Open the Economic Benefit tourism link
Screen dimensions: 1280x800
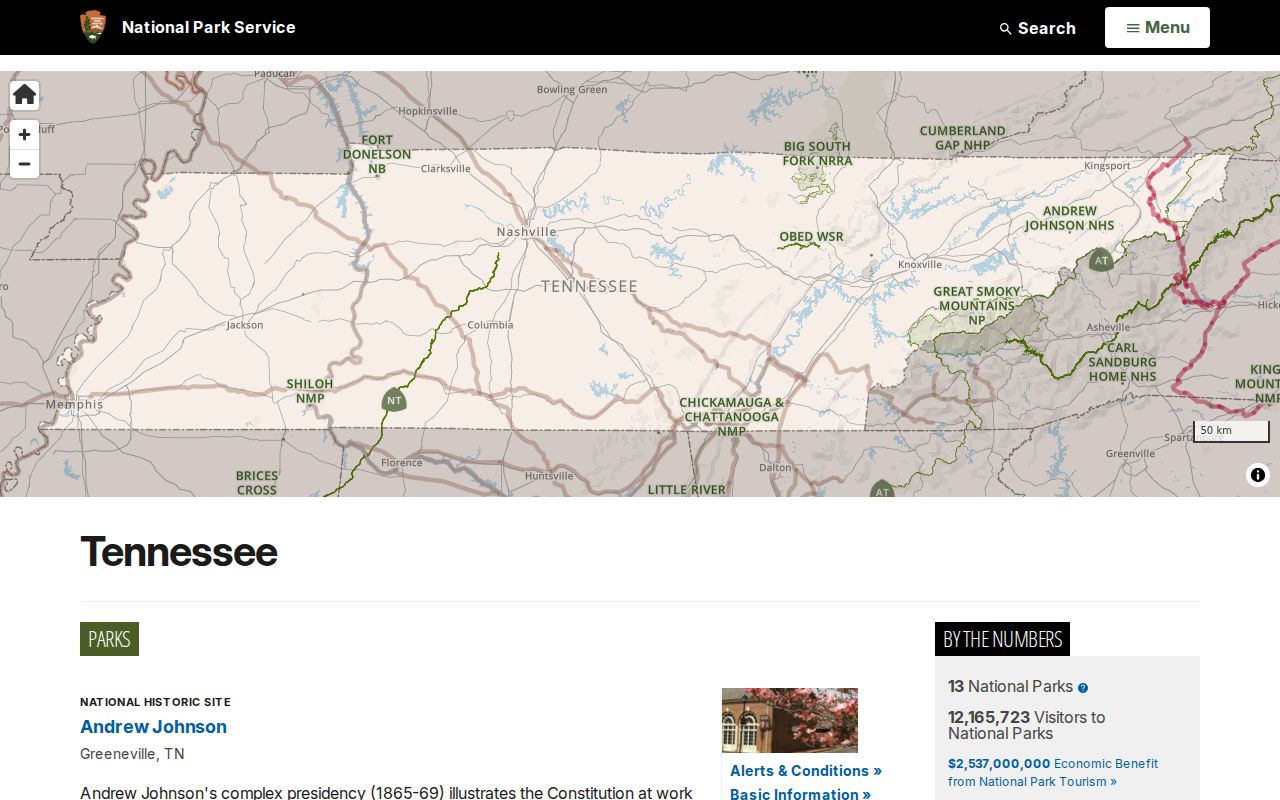[1053, 772]
